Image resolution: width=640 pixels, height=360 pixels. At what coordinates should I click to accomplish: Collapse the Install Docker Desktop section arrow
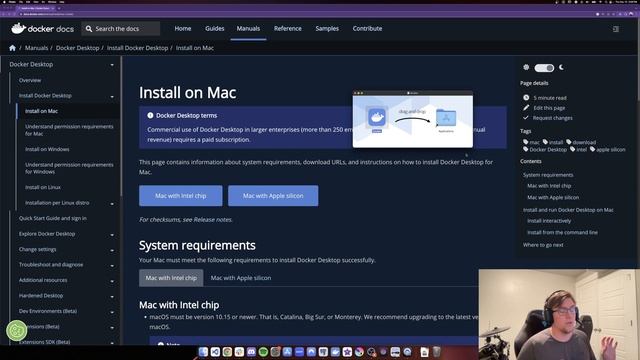click(x=112, y=97)
